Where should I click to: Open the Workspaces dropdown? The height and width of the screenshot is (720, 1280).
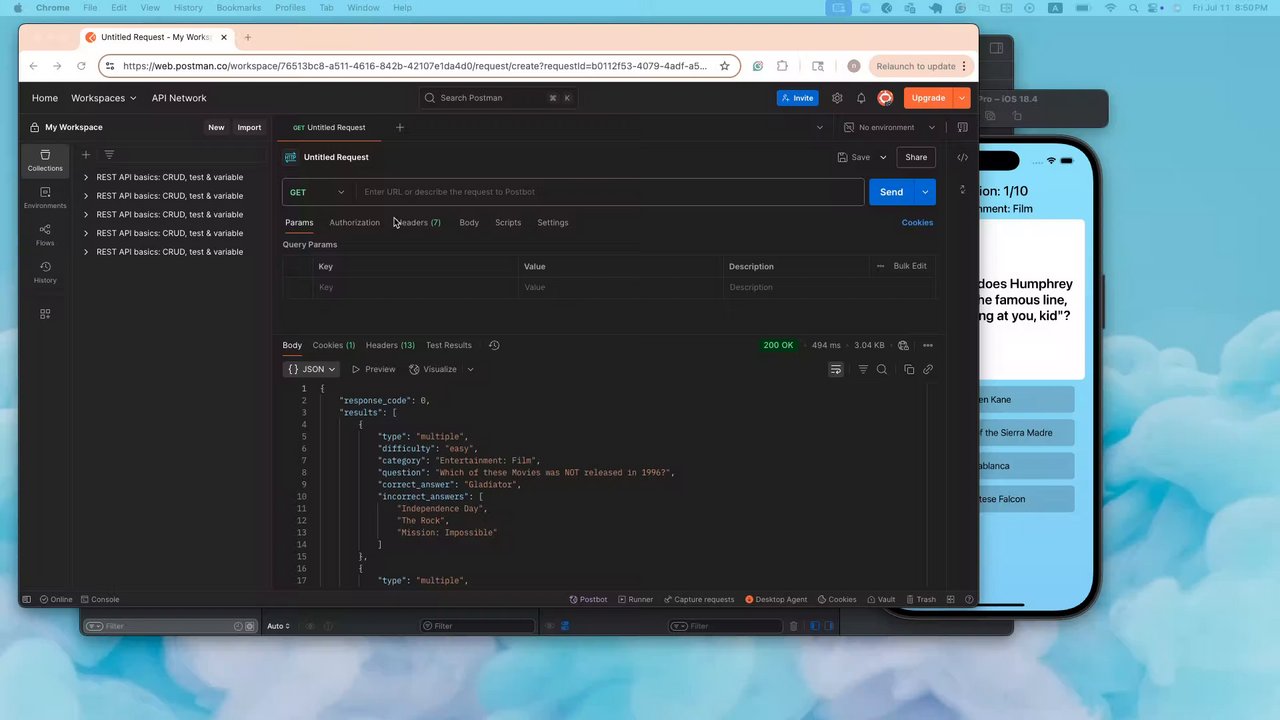(104, 98)
